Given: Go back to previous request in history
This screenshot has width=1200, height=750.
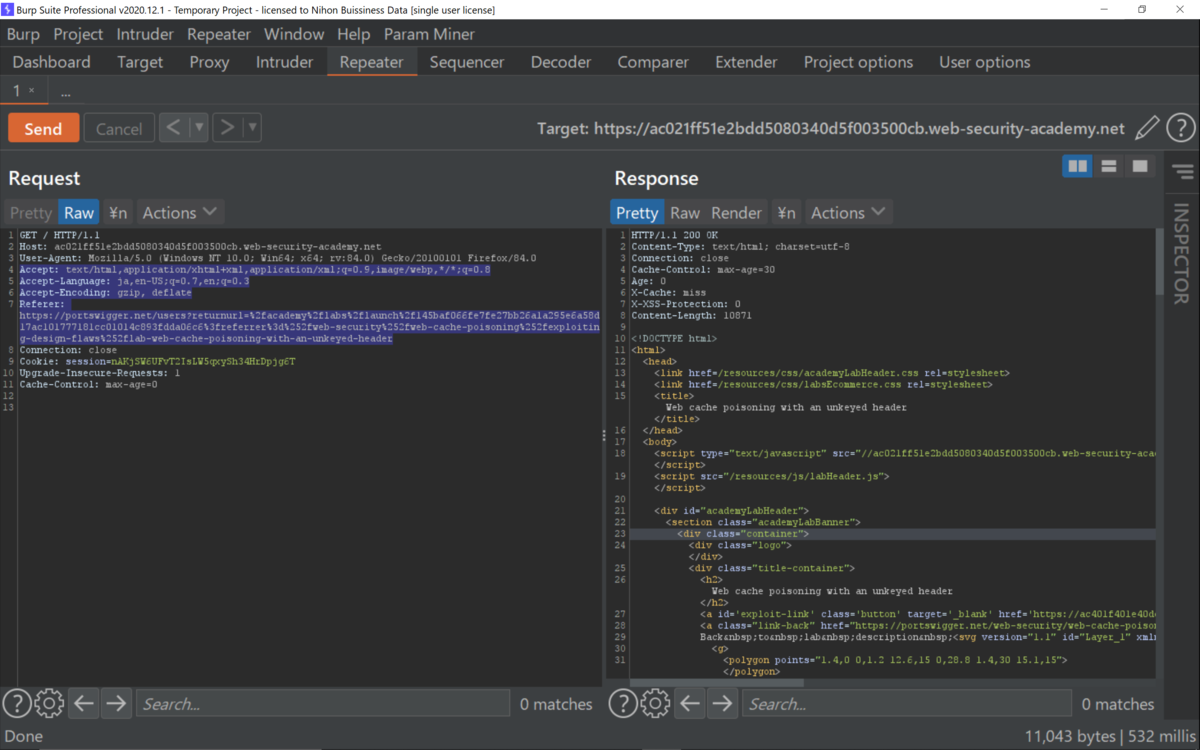Looking at the screenshot, I should 174,127.
